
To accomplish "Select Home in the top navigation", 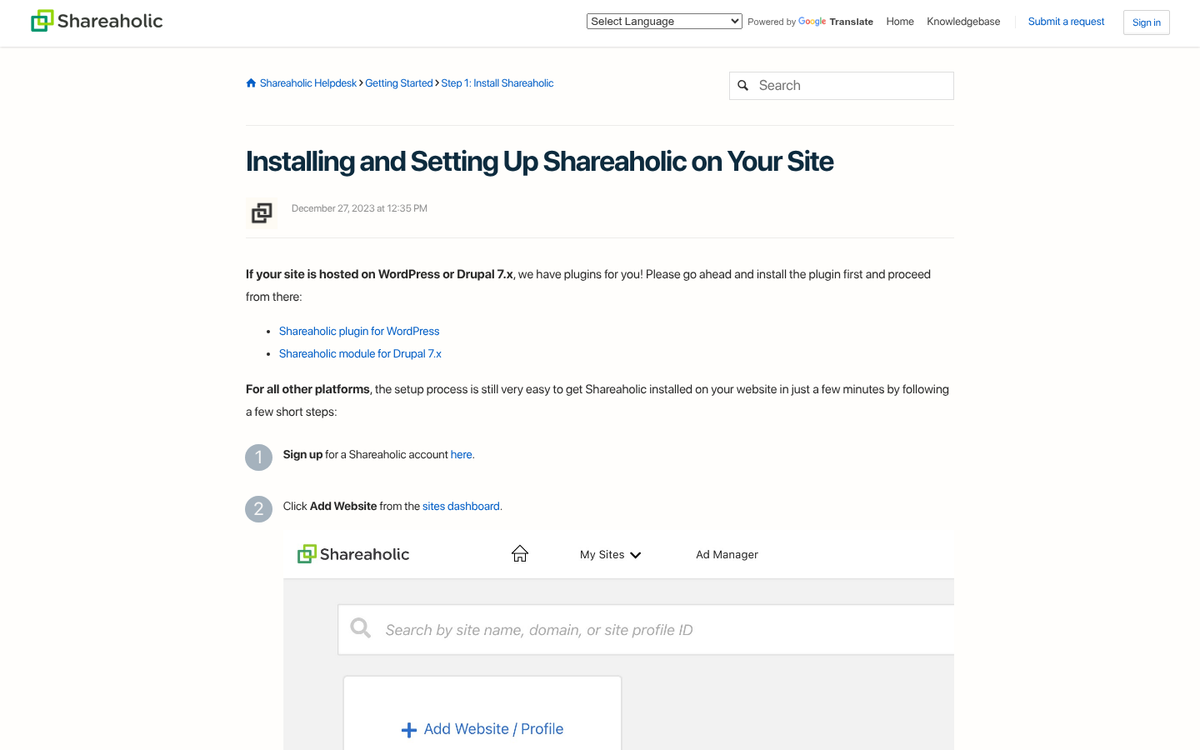I will [899, 21].
